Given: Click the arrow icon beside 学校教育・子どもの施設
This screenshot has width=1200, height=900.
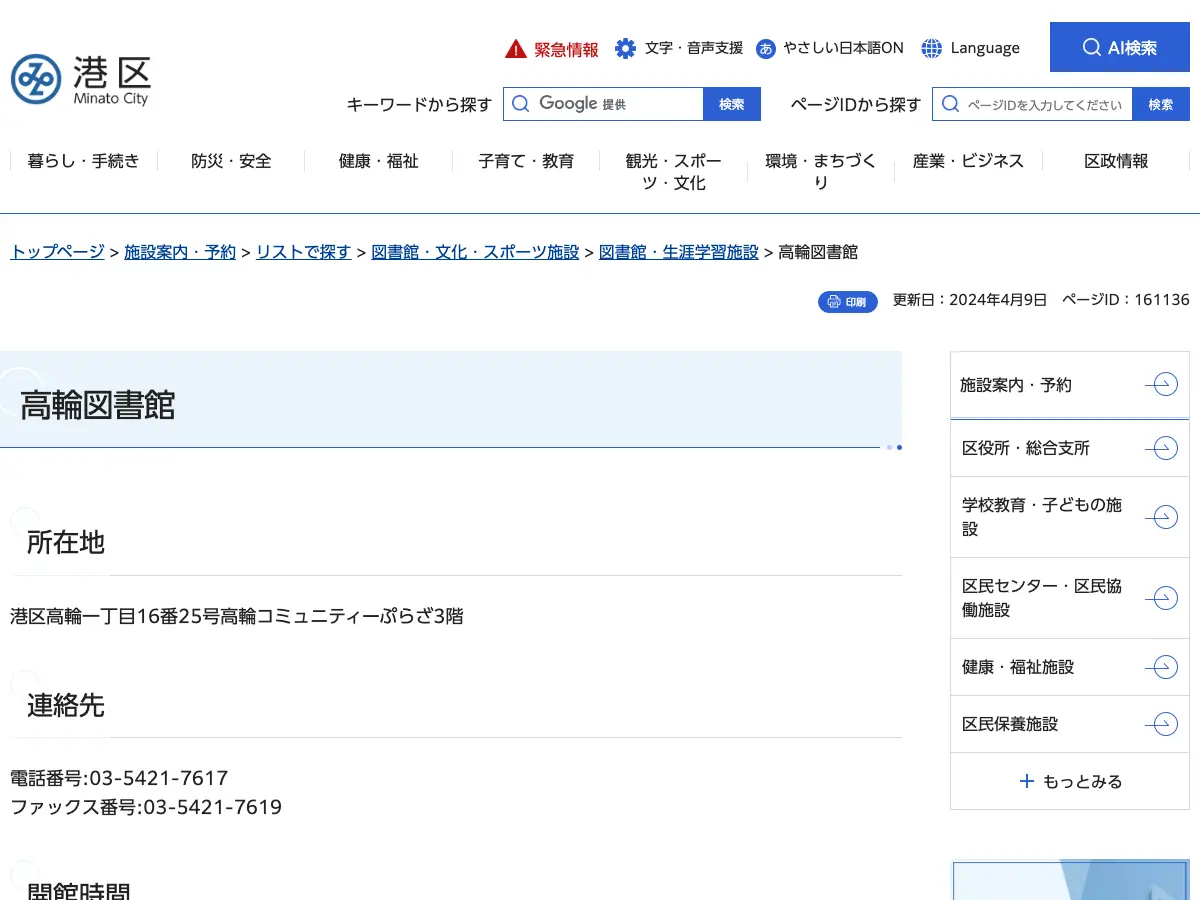Looking at the screenshot, I should (x=1161, y=517).
